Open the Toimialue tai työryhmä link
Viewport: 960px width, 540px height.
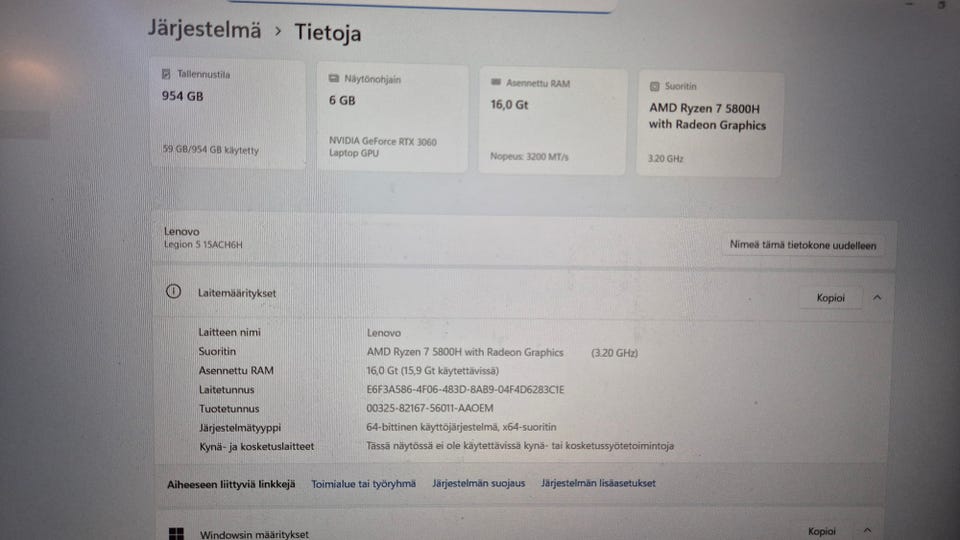click(363, 483)
